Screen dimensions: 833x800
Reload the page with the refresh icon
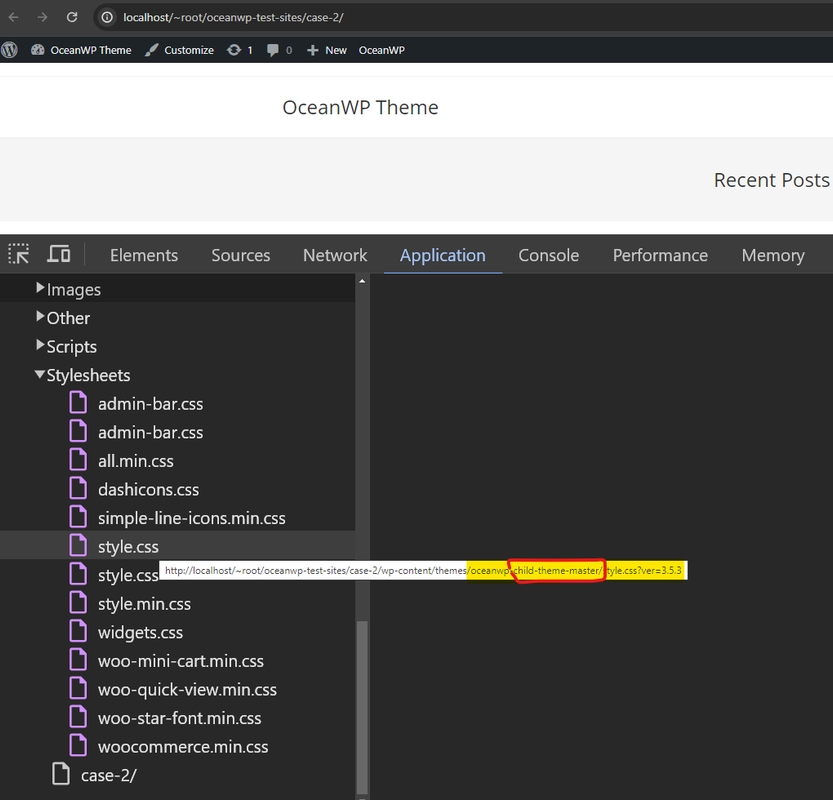point(72,18)
